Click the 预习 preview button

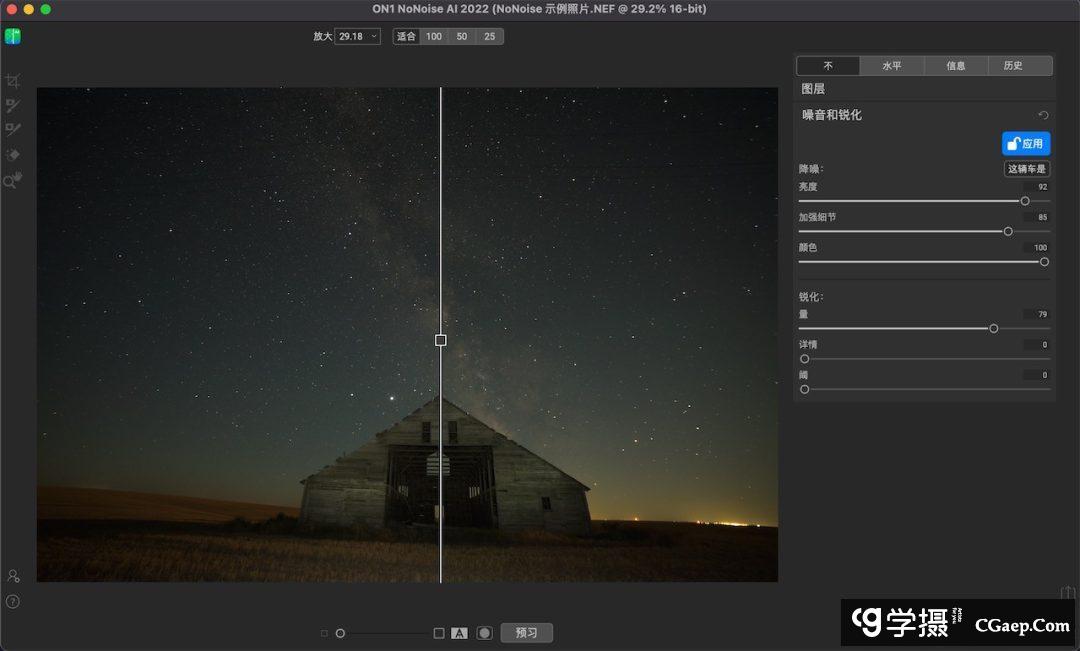tap(526, 633)
